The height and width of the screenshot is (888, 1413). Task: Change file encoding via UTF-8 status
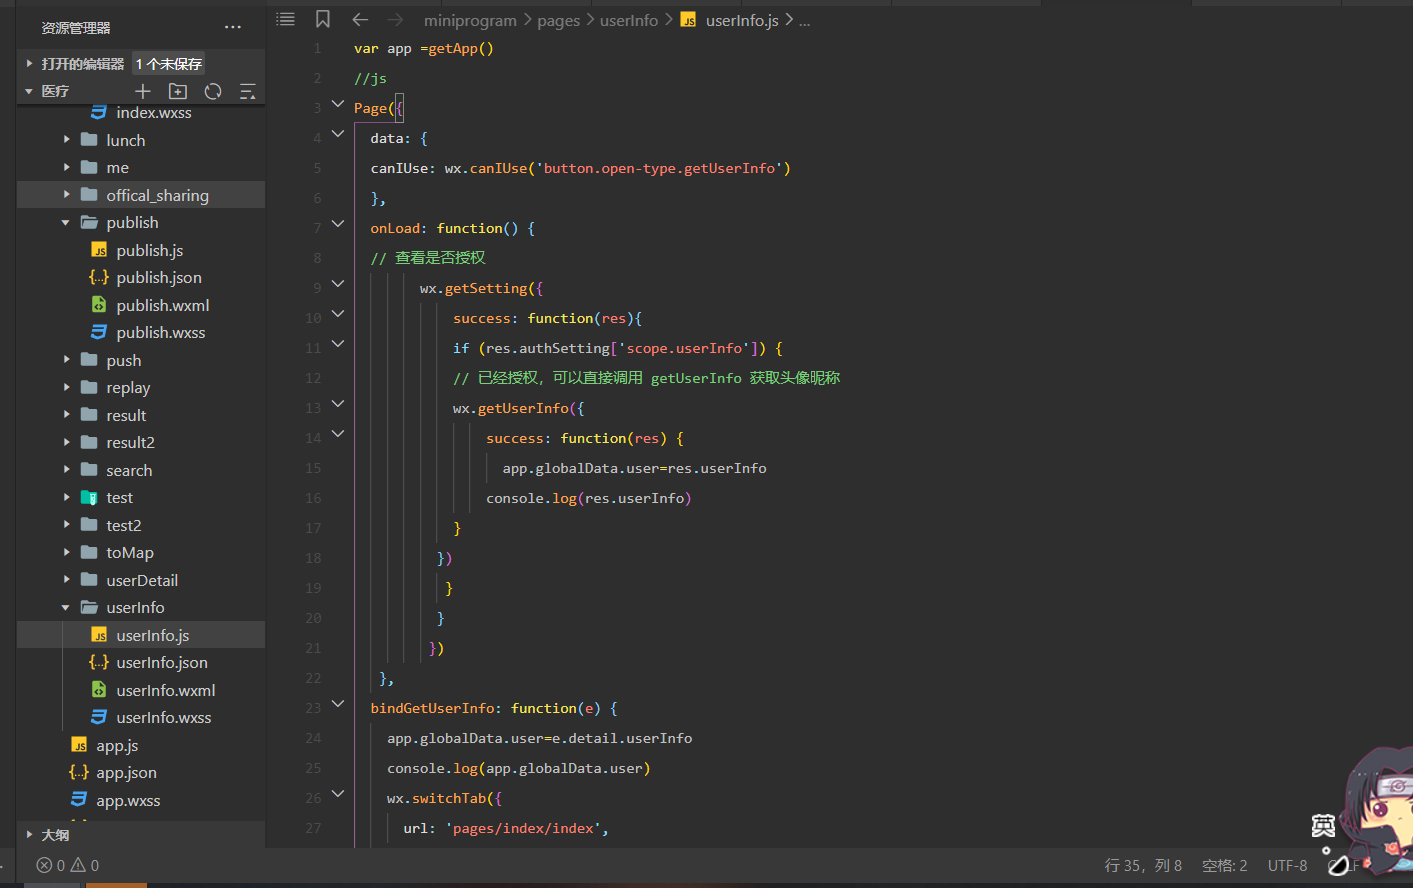1287,866
